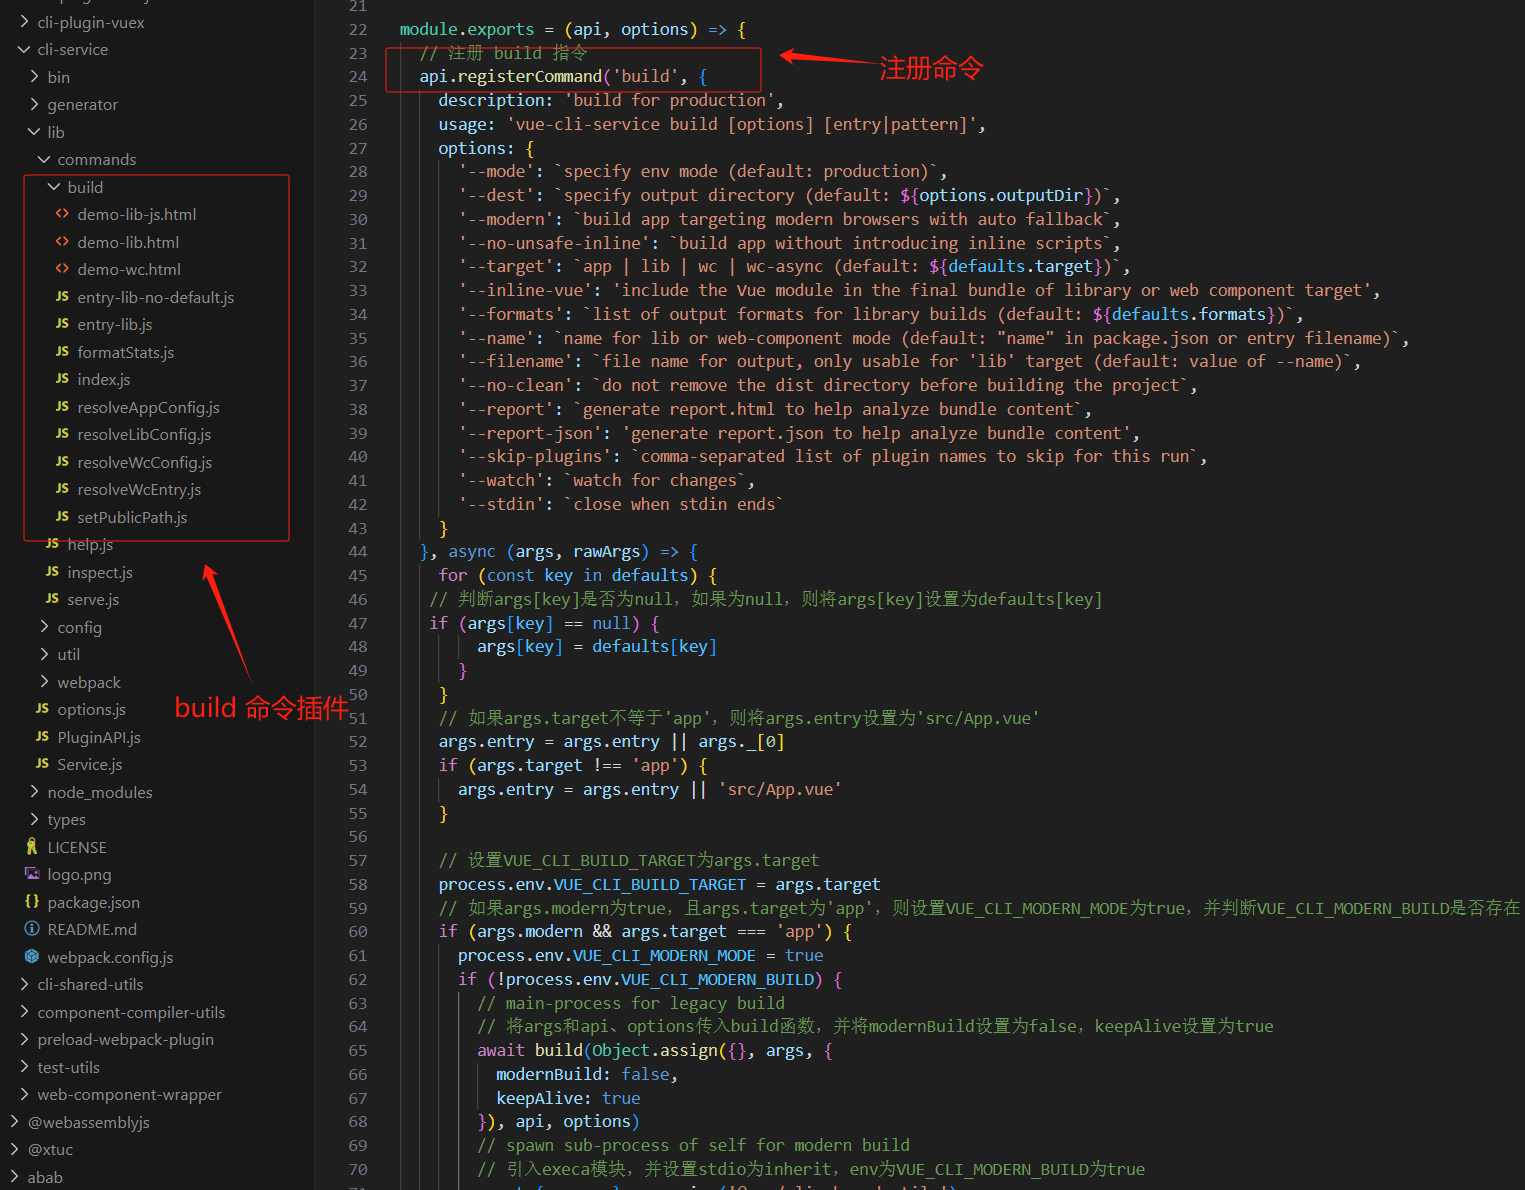The height and width of the screenshot is (1190, 1525).
Task: Click 'process.env.VUE_CLI_BUILD_TARGET' on line 58
Action: pos(592,884)
